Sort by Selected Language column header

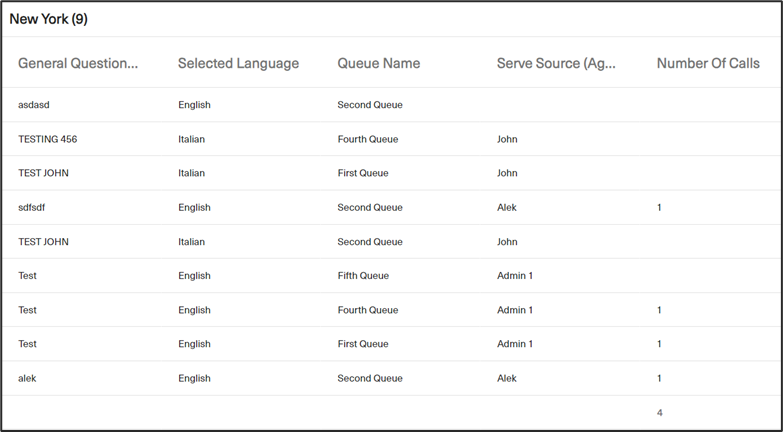[238, 63]
